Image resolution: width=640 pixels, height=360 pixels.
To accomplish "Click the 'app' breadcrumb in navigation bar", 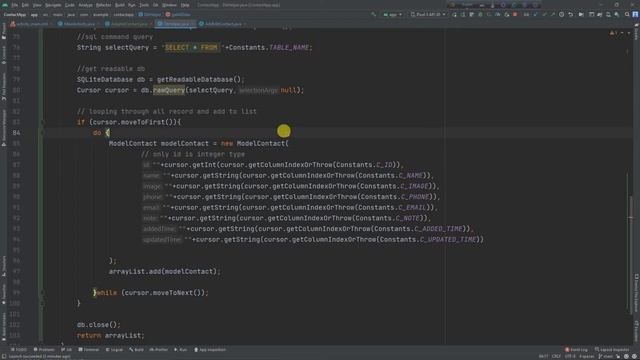I will pos(34,15).
